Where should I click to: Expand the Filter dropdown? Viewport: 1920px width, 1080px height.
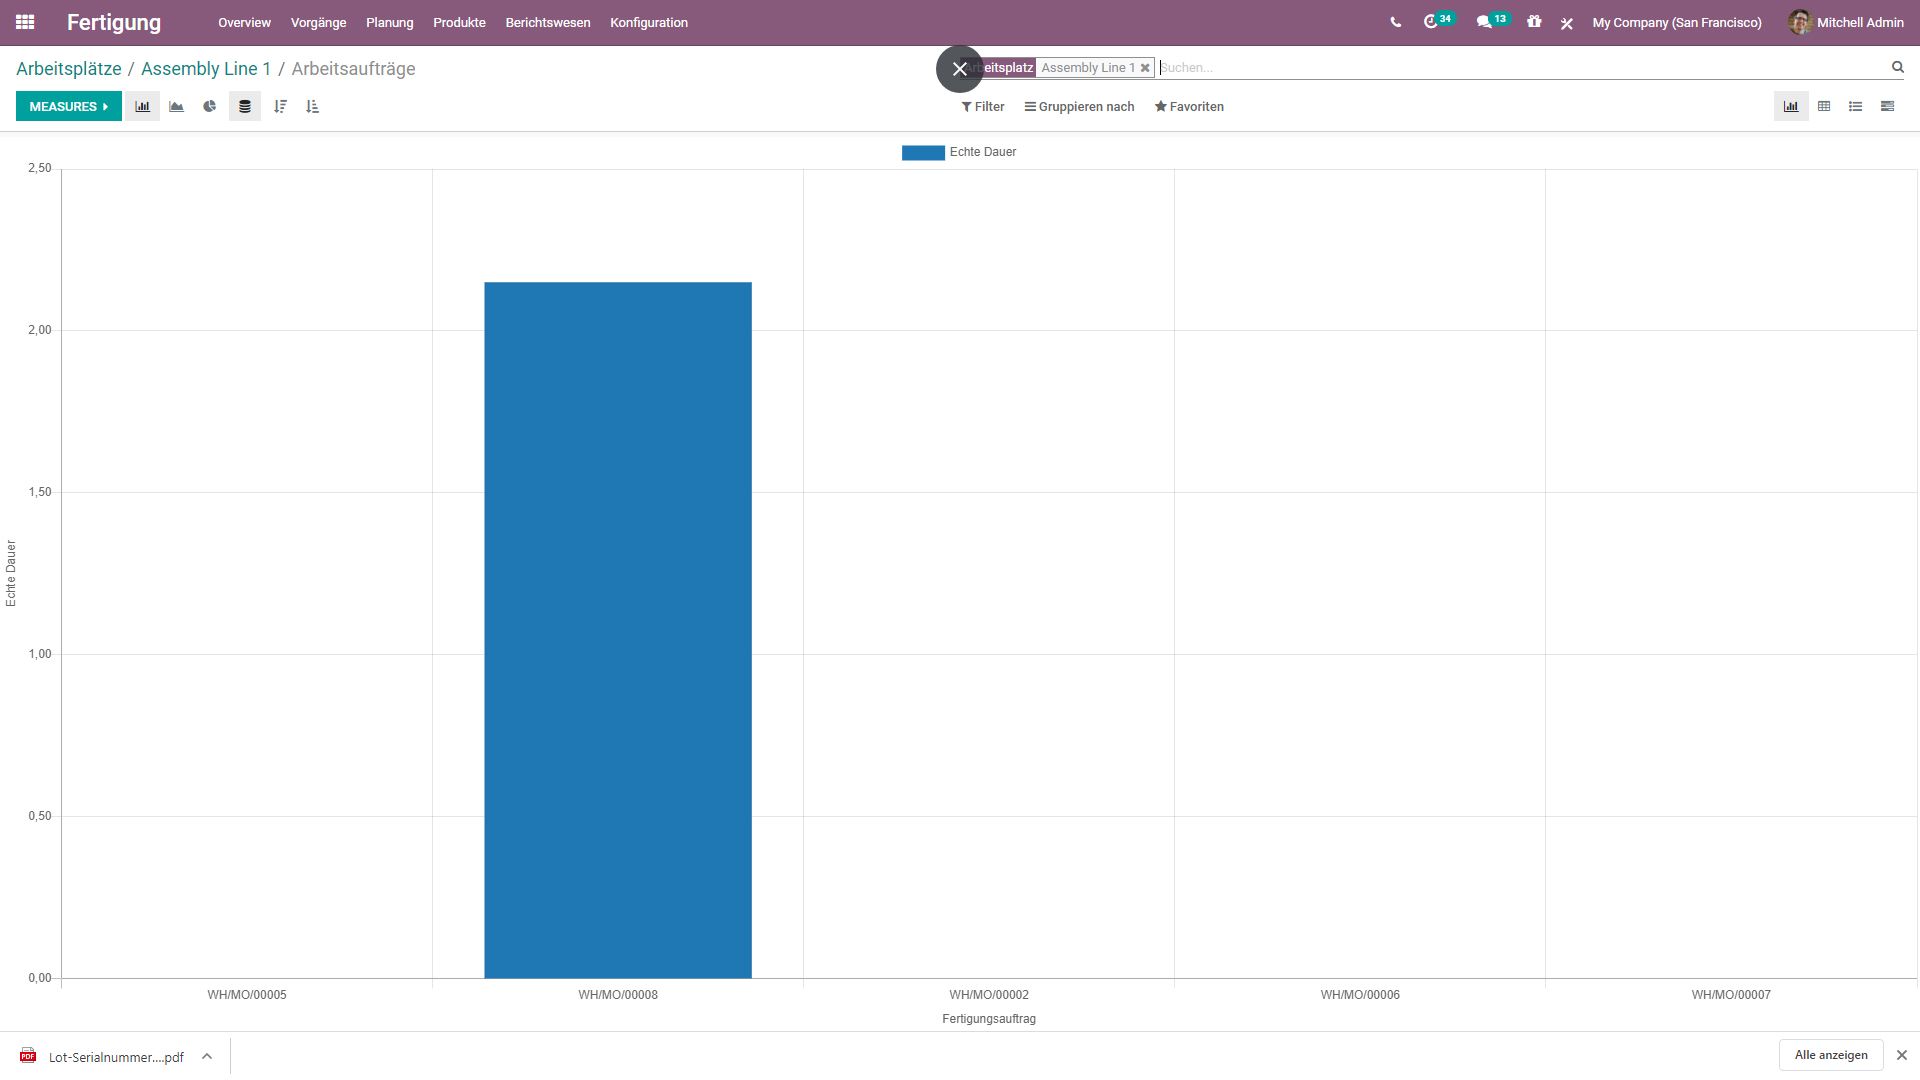click(x=983, y=106)
